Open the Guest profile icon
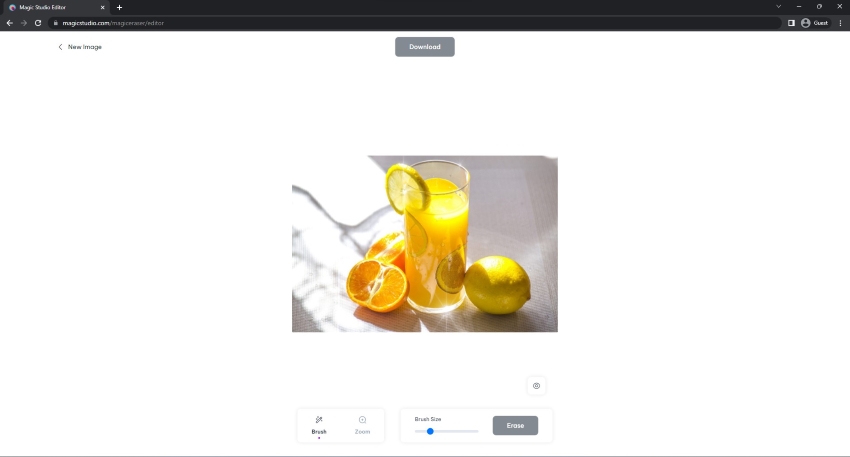The image size is (850, 457). [x=806, y=23]
